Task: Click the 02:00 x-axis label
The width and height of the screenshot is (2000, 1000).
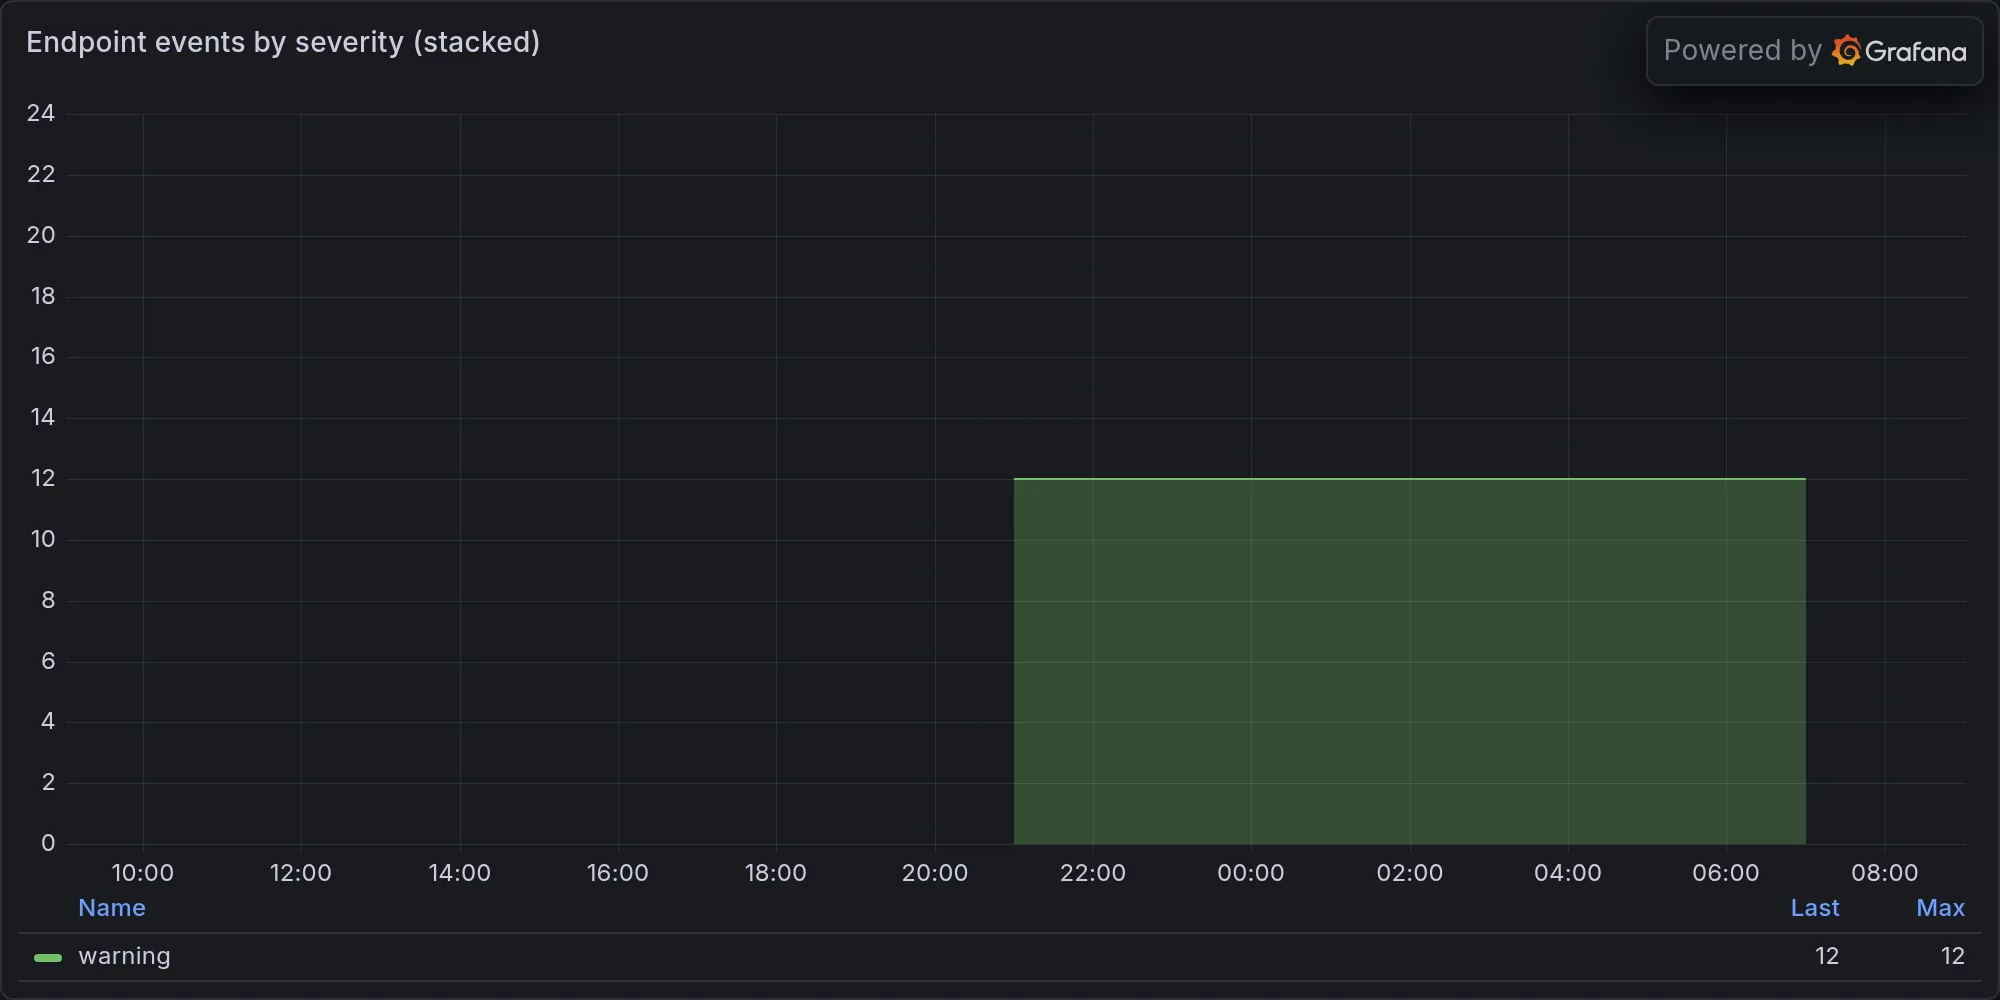Action: (1410, 873)
